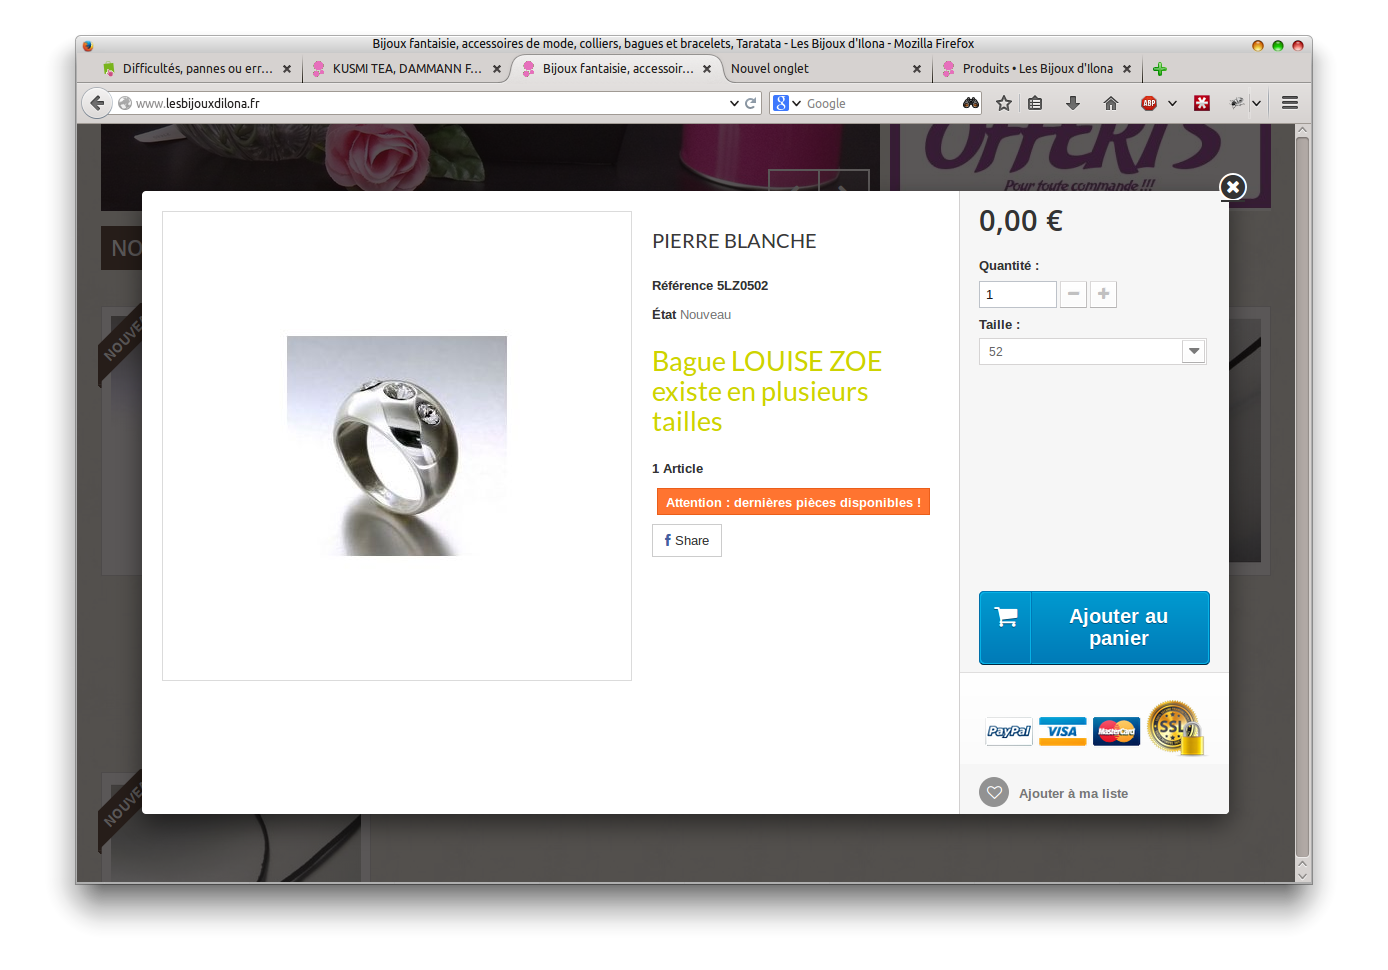The height and width of the screenshot is (970, 1388).
Task: Increase quantity with the plus button
Action: coord(1103,294)
